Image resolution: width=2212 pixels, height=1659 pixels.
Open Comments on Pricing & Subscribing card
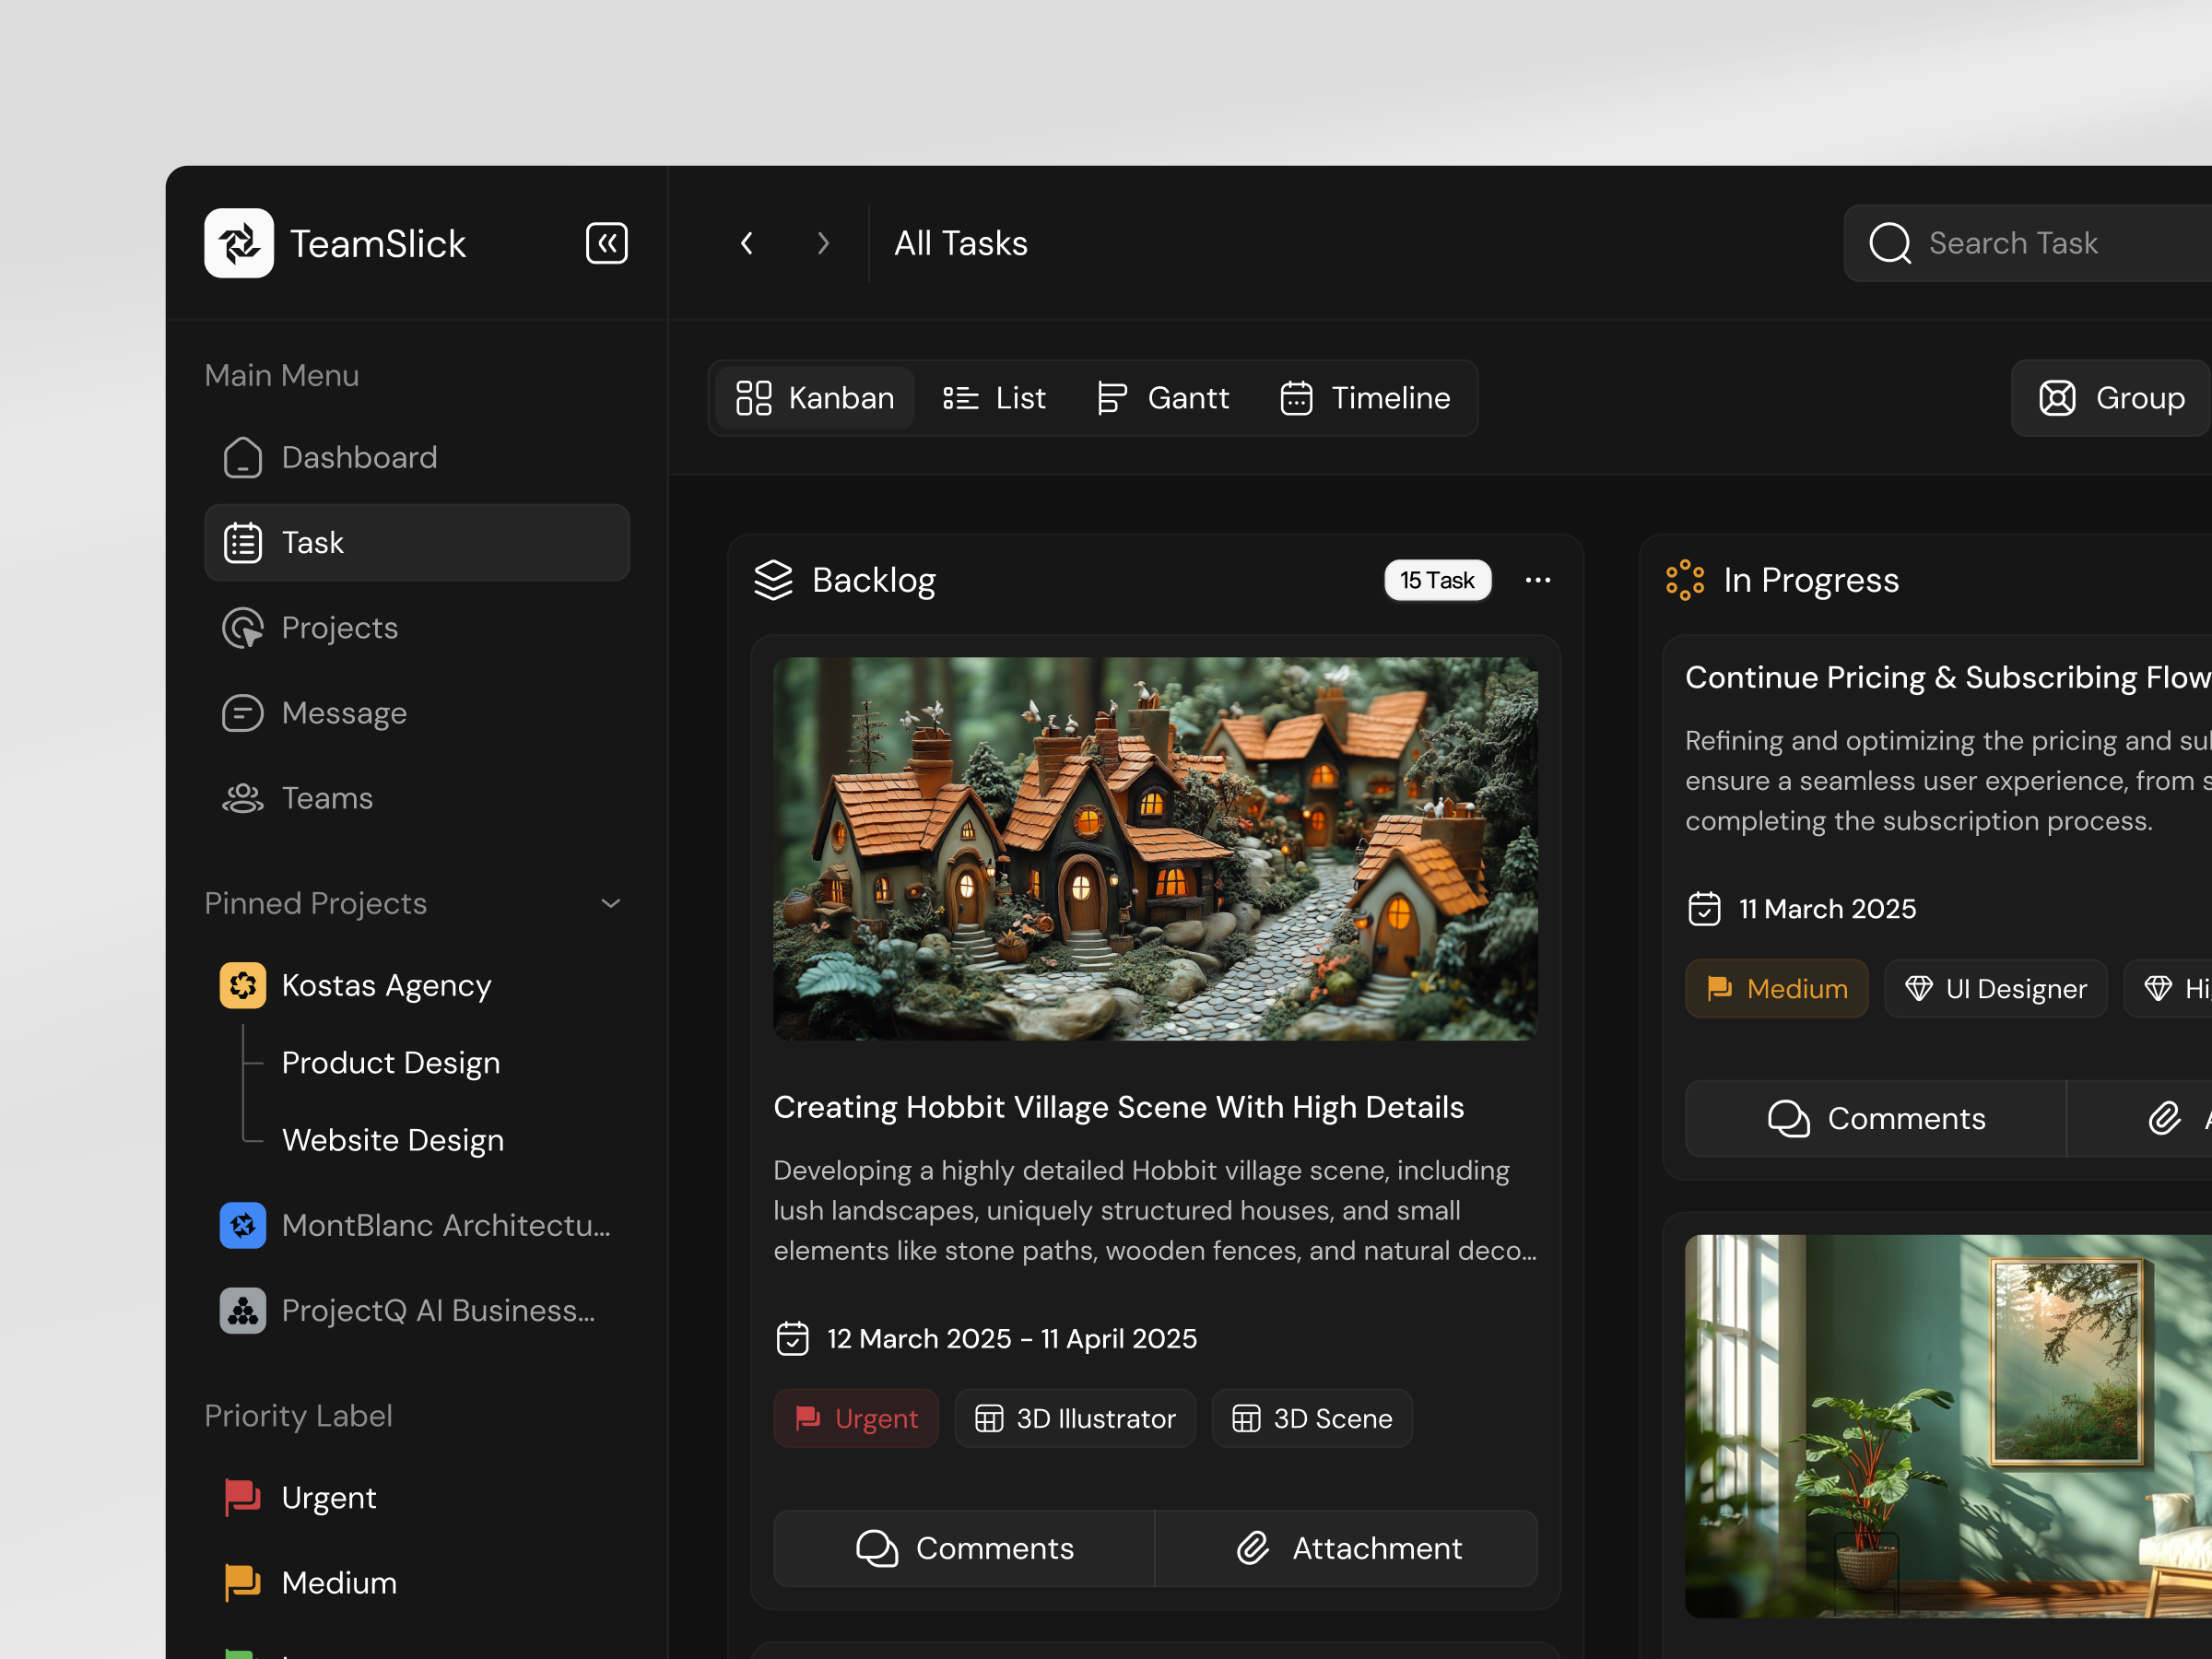[x=1876, y=1118]
